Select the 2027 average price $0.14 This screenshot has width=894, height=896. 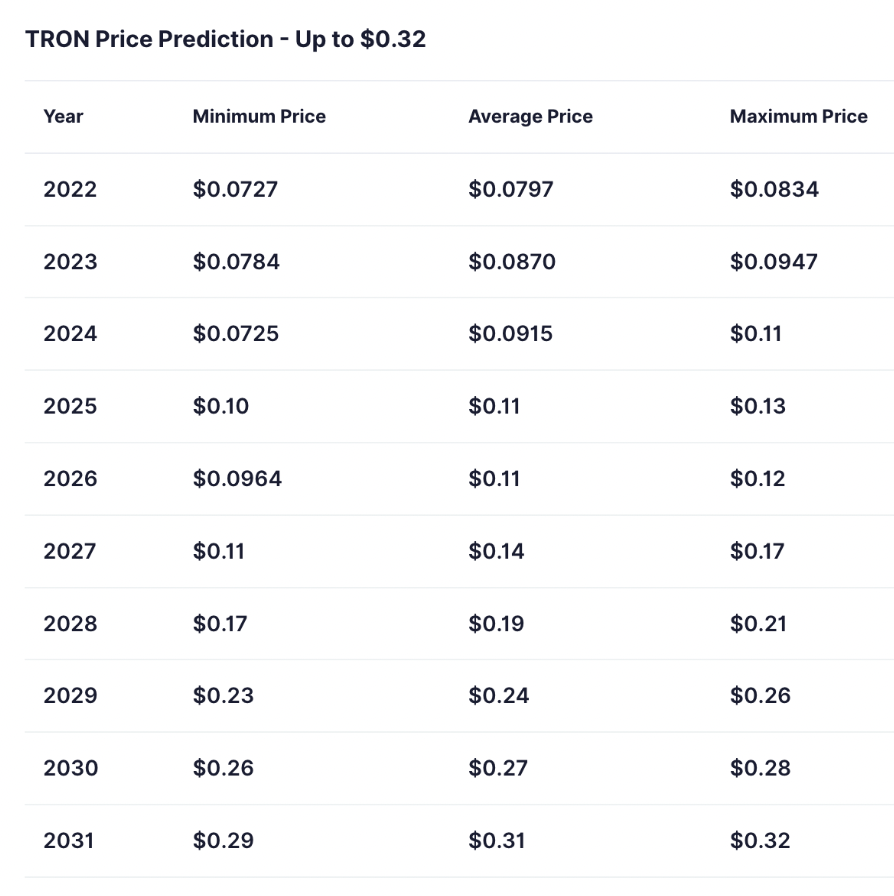tap(496, 551)
